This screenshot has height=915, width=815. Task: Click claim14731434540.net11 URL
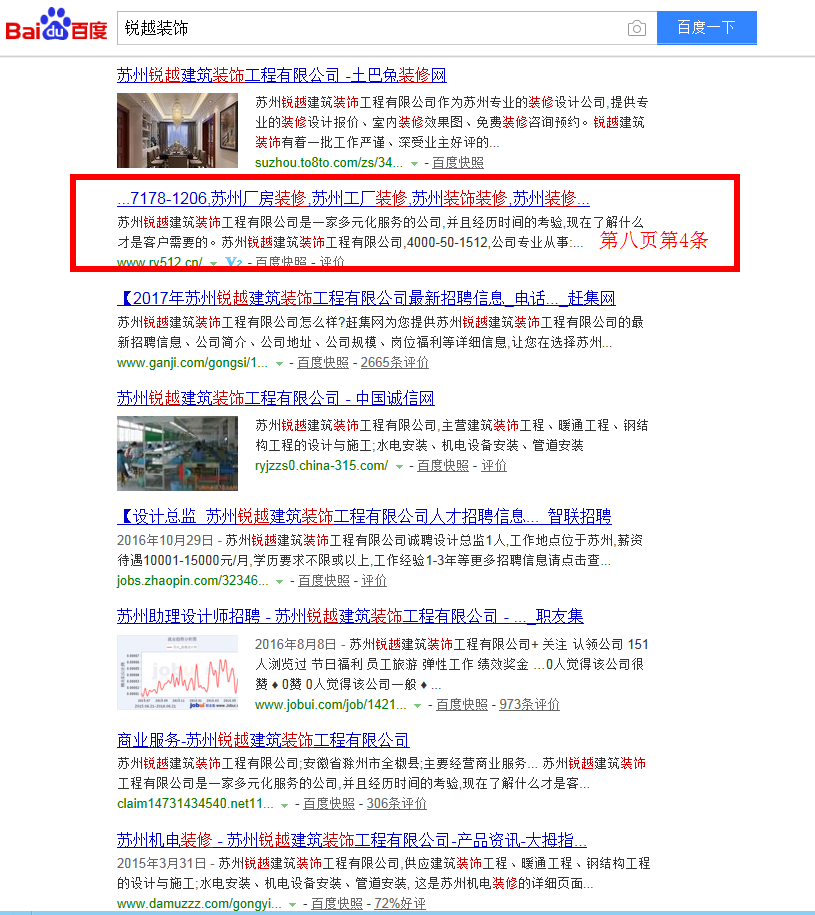[x=195, y=804]
